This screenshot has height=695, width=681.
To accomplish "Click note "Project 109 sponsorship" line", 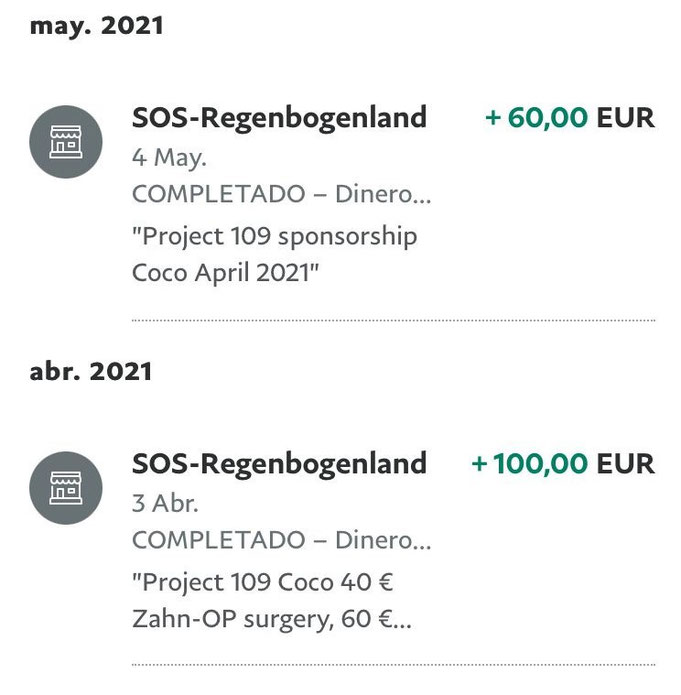I will [x=275, y=236].
